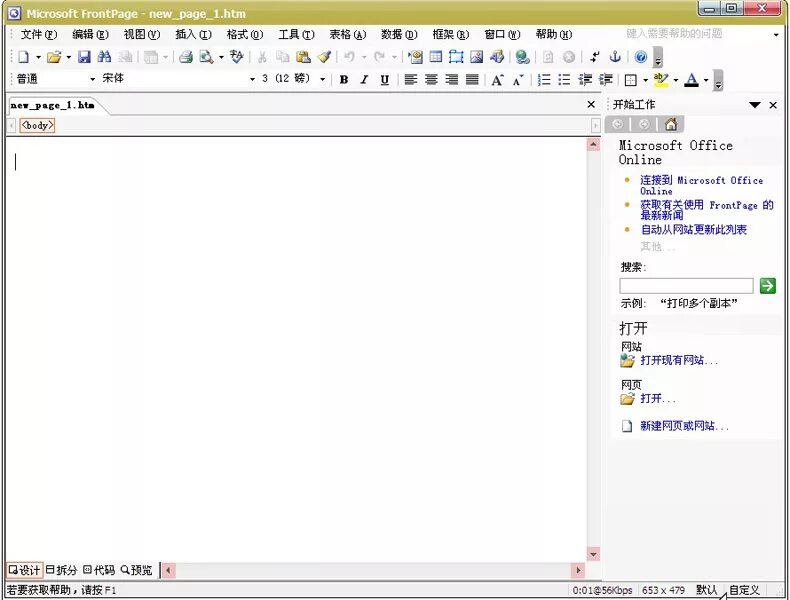Go to task pane Home icon
This screenshot has height=600, width=790.
tap(671, 124)
